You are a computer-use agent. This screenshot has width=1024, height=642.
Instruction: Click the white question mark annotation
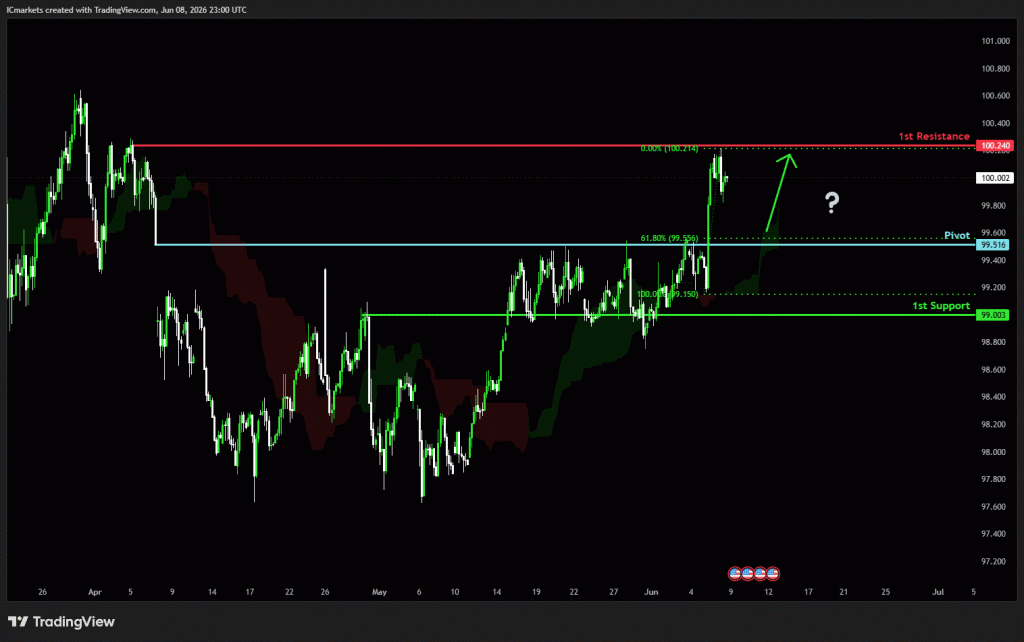coord(831,203)
